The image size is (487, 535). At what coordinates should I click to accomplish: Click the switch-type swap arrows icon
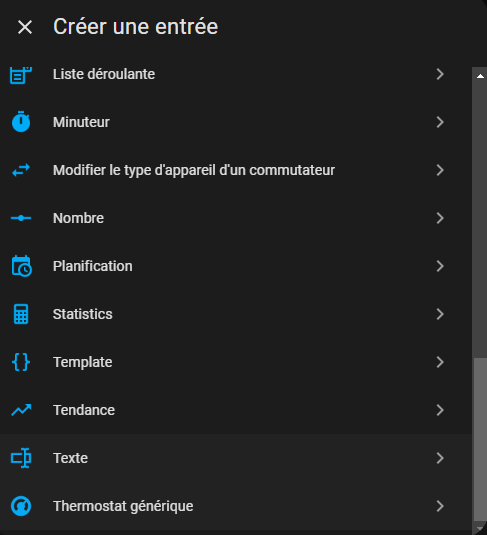(21, 170)
